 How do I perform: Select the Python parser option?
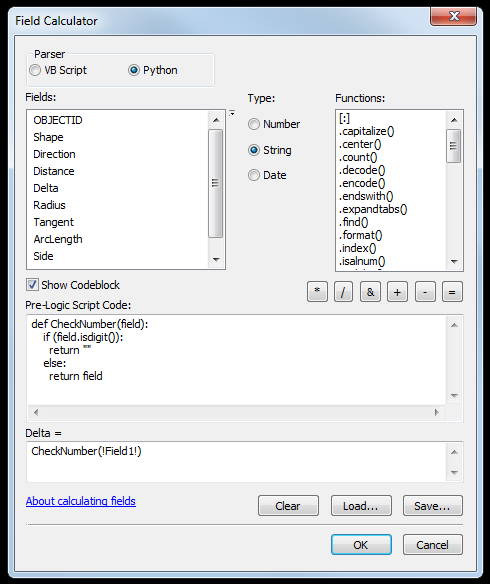click(153, 70)
